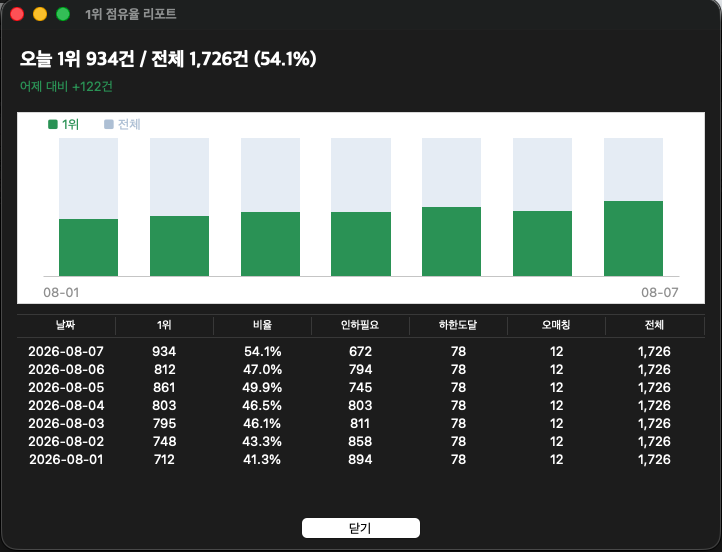Click the 861 value in the 1위 column
722x552 pixels.
tap(164, 388)
